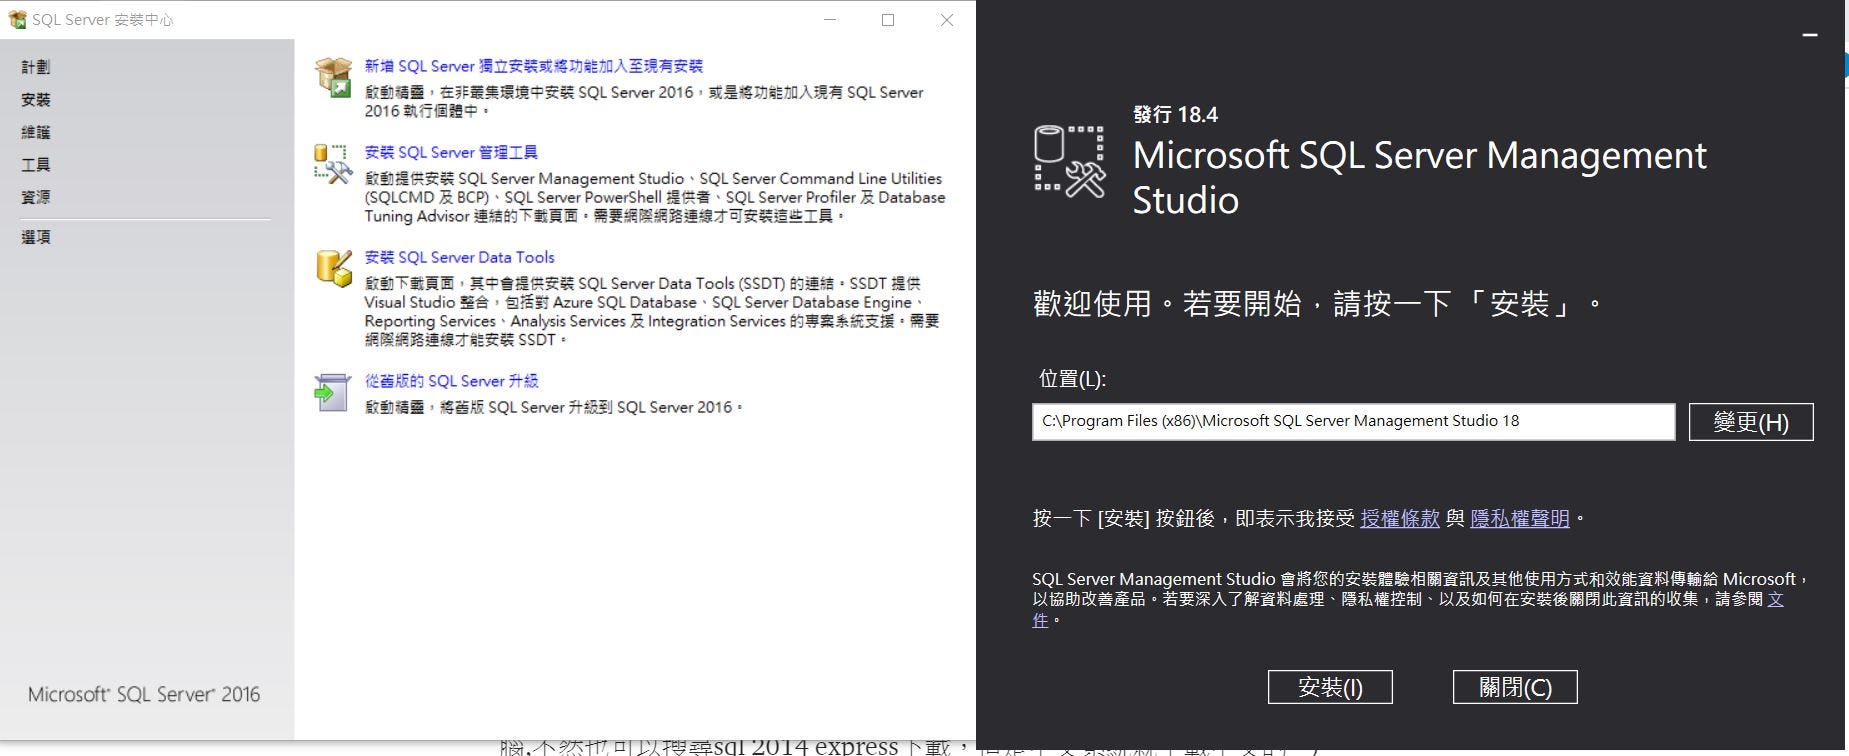Minimize the SQL Server 安裝中心 window

(830, 20)
